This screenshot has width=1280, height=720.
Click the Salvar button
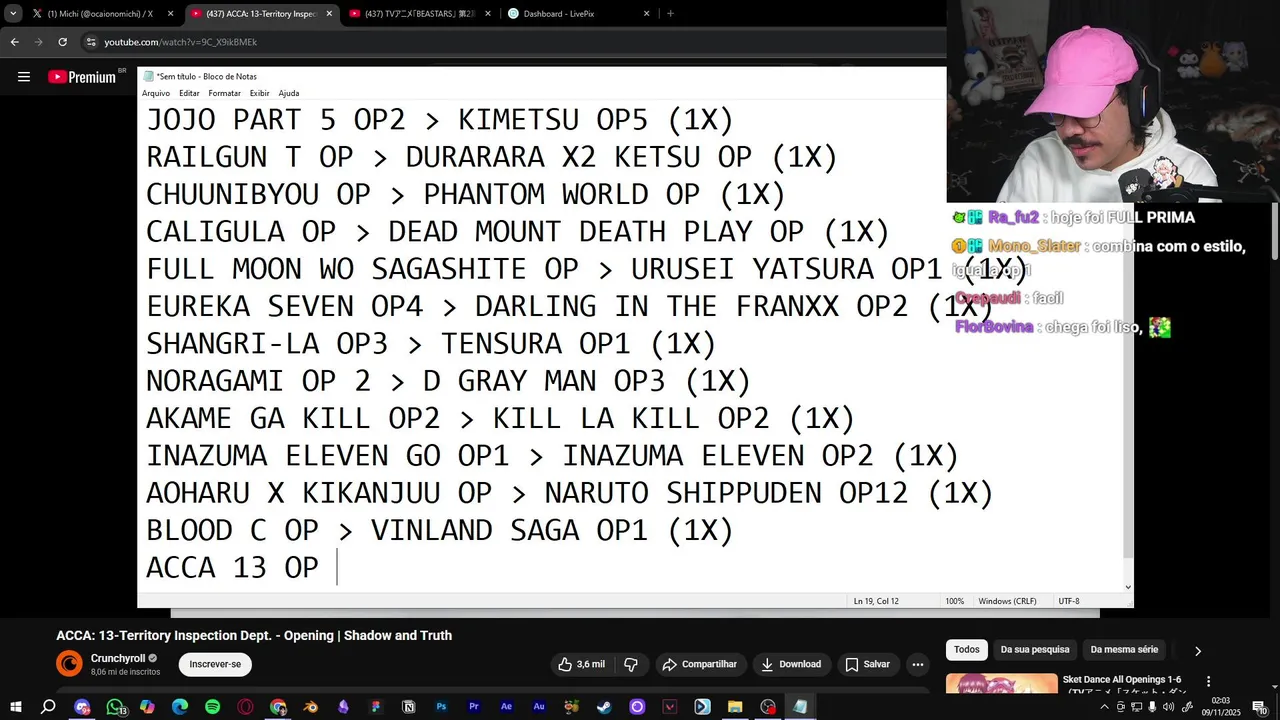[867, 664]
